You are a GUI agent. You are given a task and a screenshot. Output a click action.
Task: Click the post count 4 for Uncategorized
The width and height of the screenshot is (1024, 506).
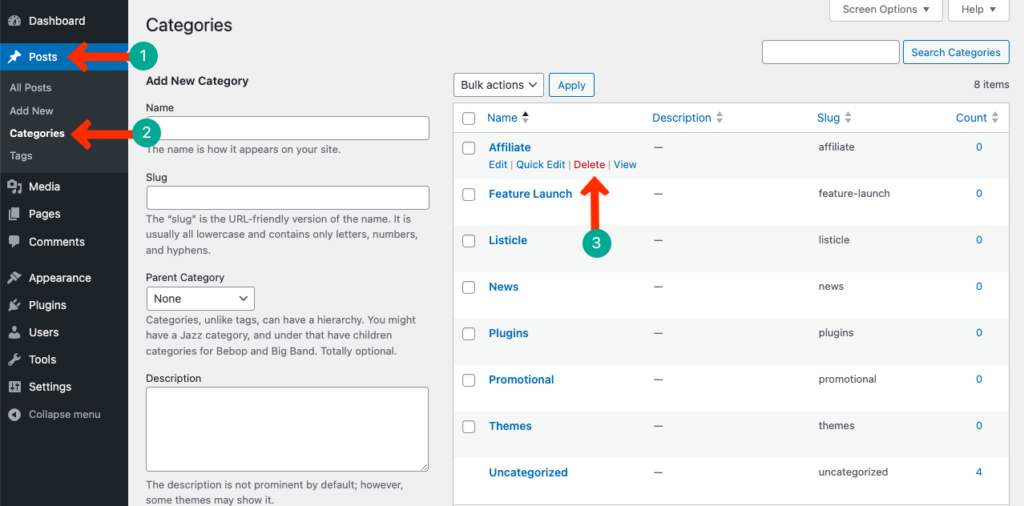[x=978, y=472]
